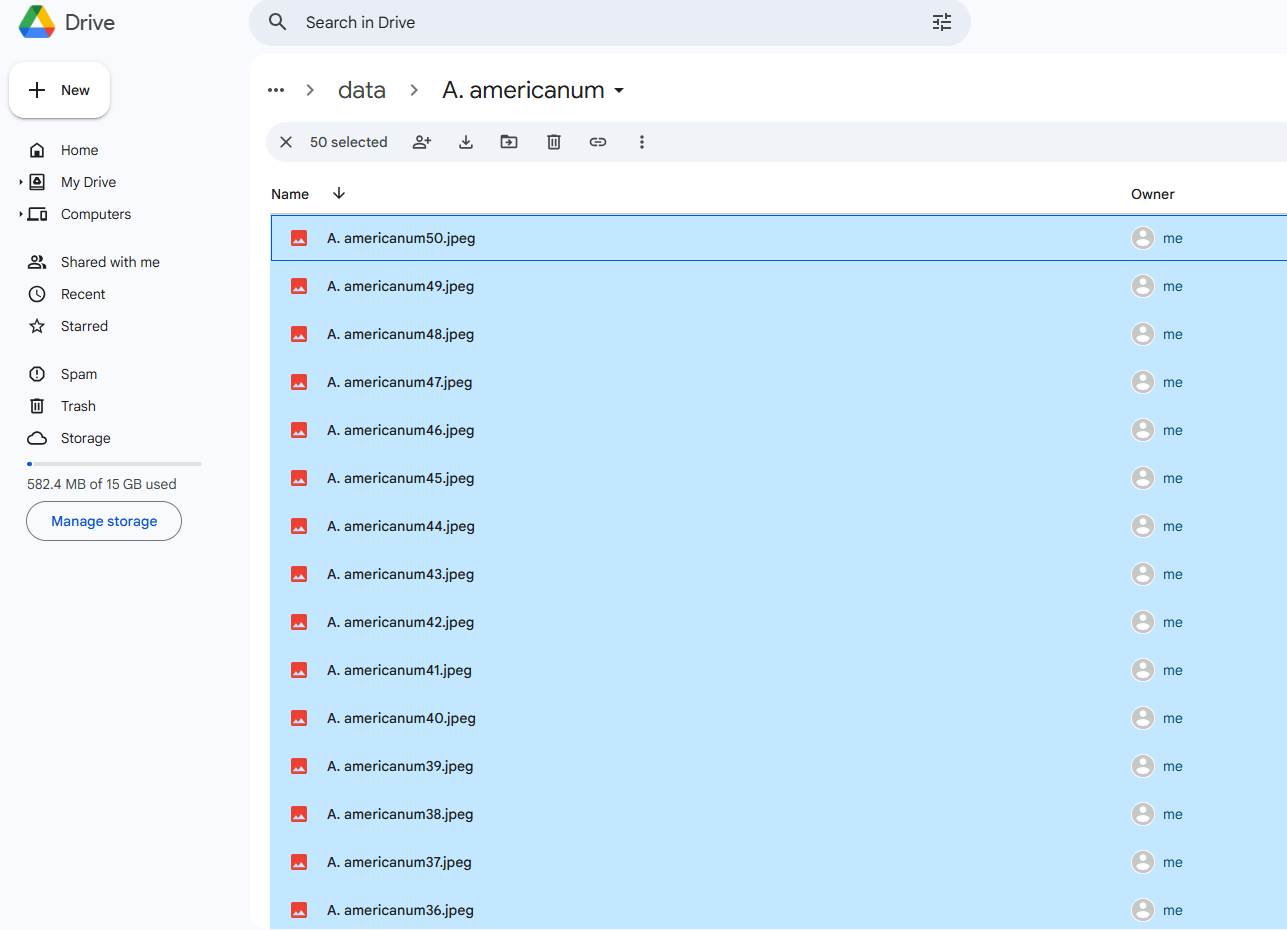
Task: Show hidden breadcrumb folders ellipsis
Action: [276, 90]
